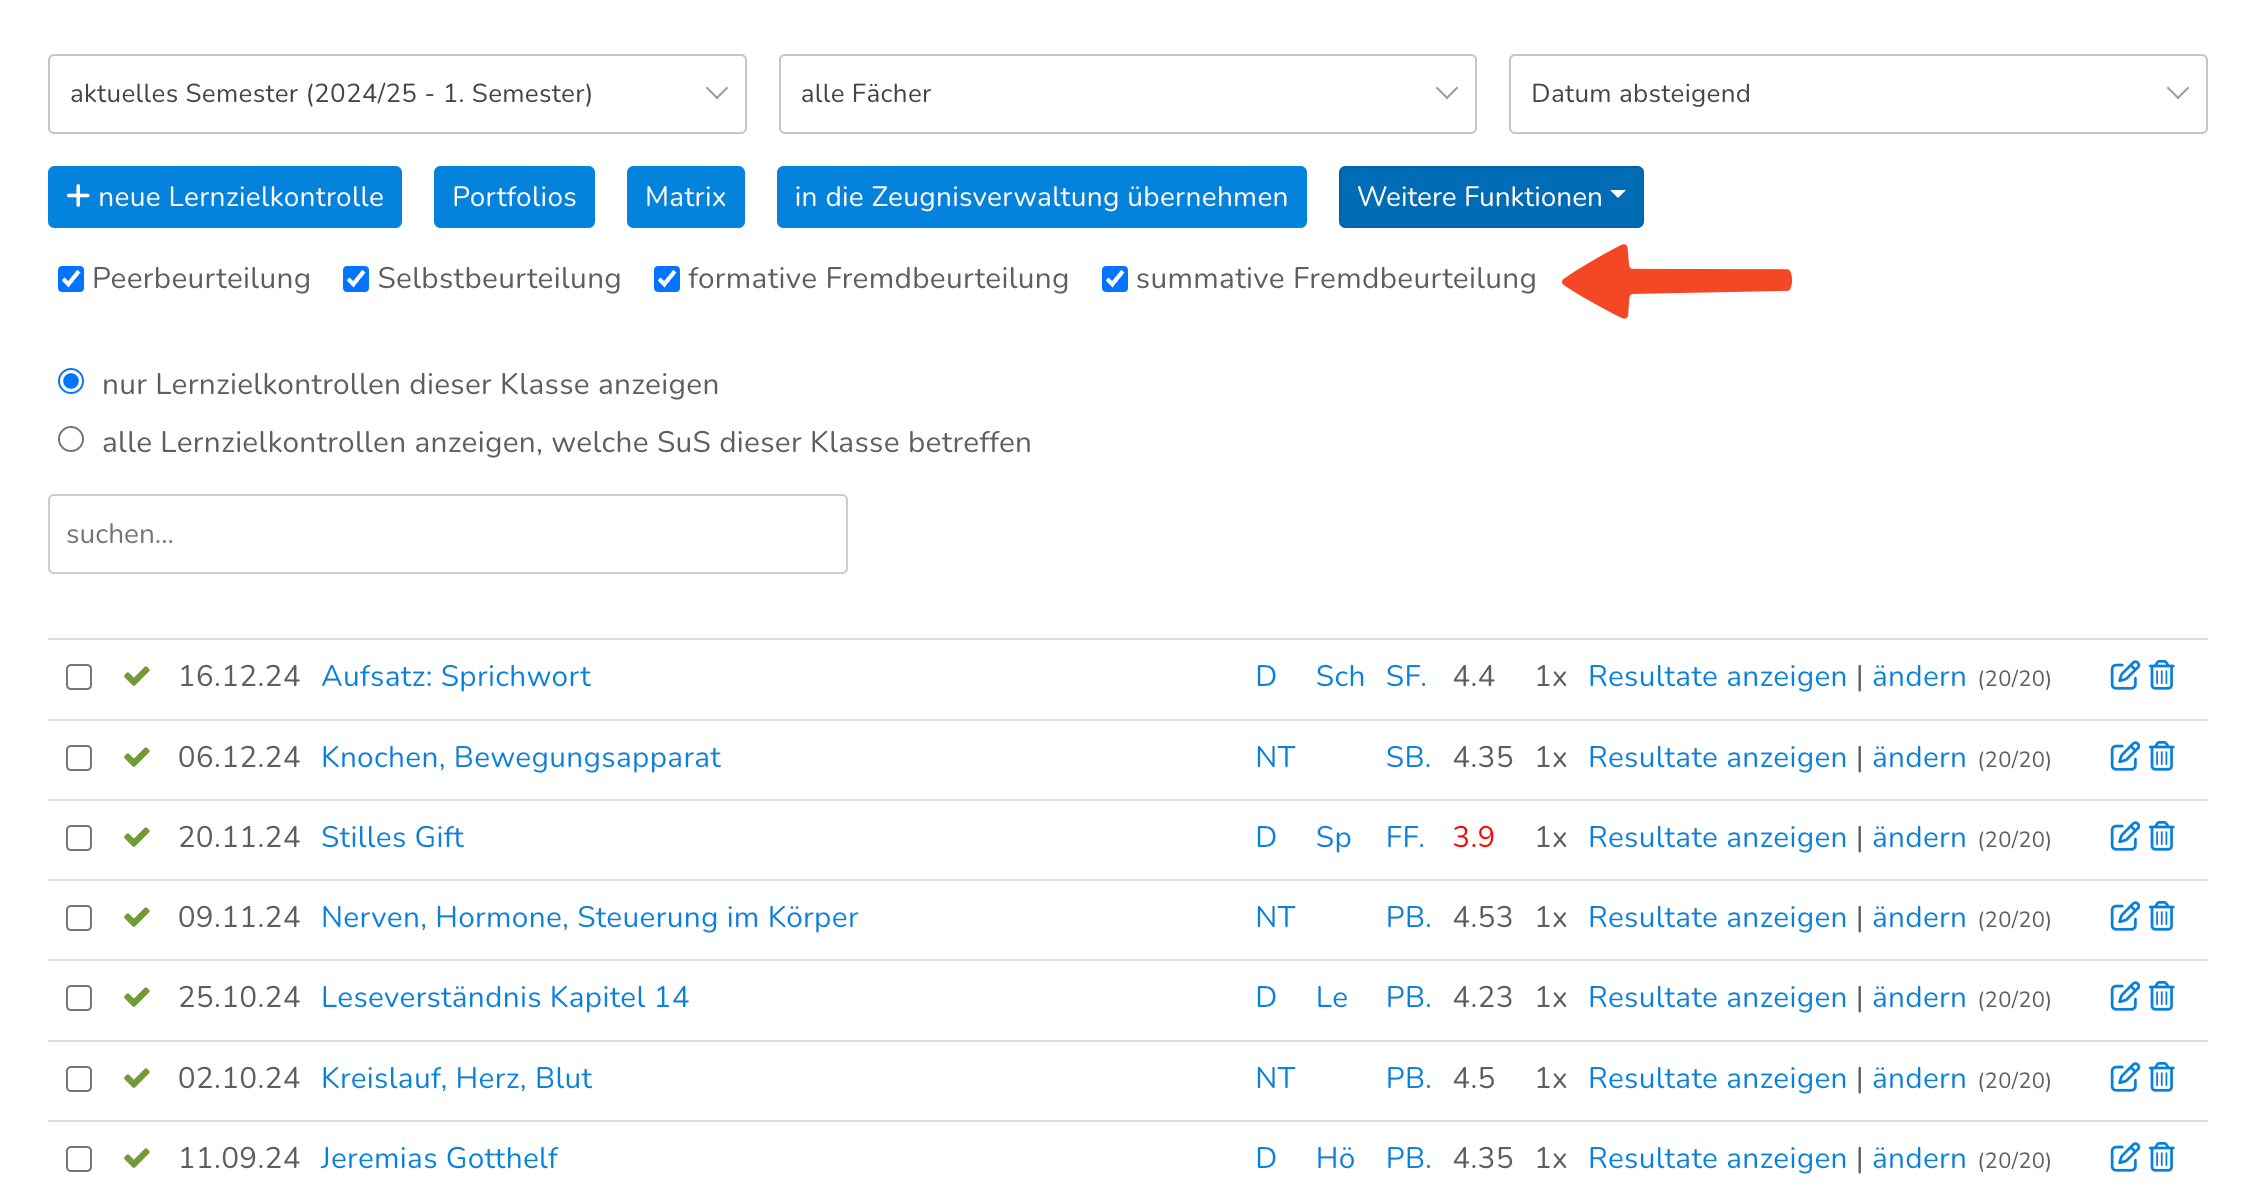
Task: Edit Kreislauf, Herz, Blut using pencil icon
Action: click(2124, 1078)
